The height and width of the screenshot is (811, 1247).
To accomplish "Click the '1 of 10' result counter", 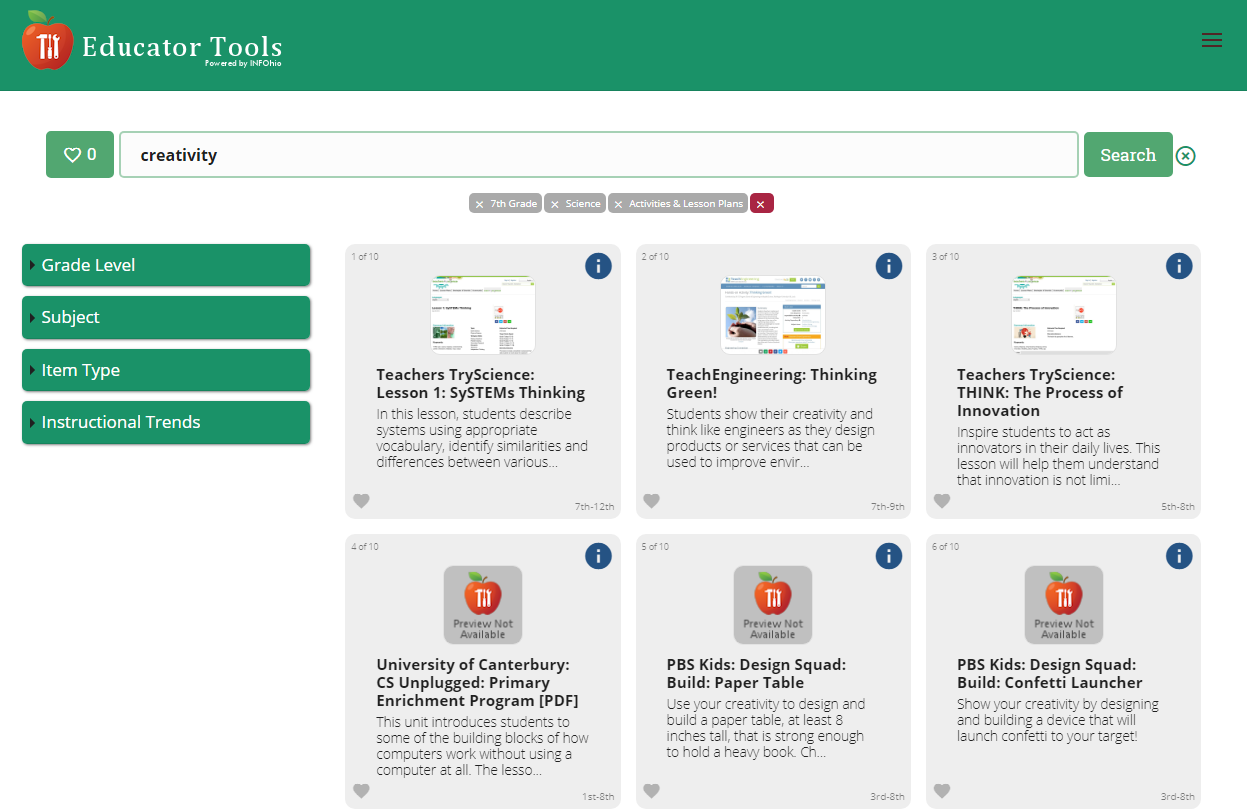I will 365,257.
